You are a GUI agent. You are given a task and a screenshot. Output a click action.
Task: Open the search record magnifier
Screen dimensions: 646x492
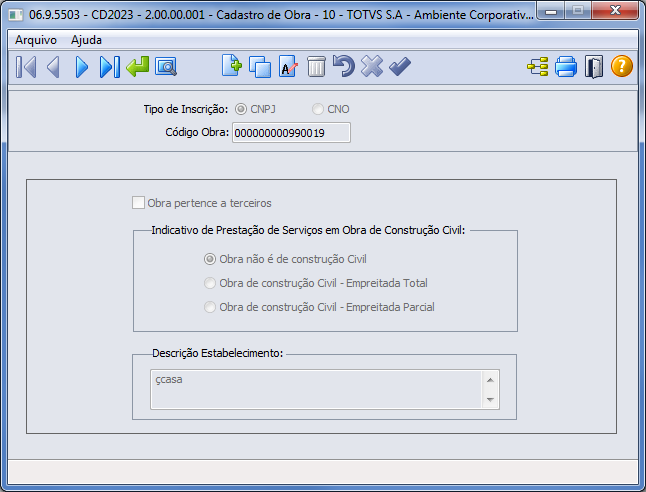pyautogui.click(x=166, y=67)
